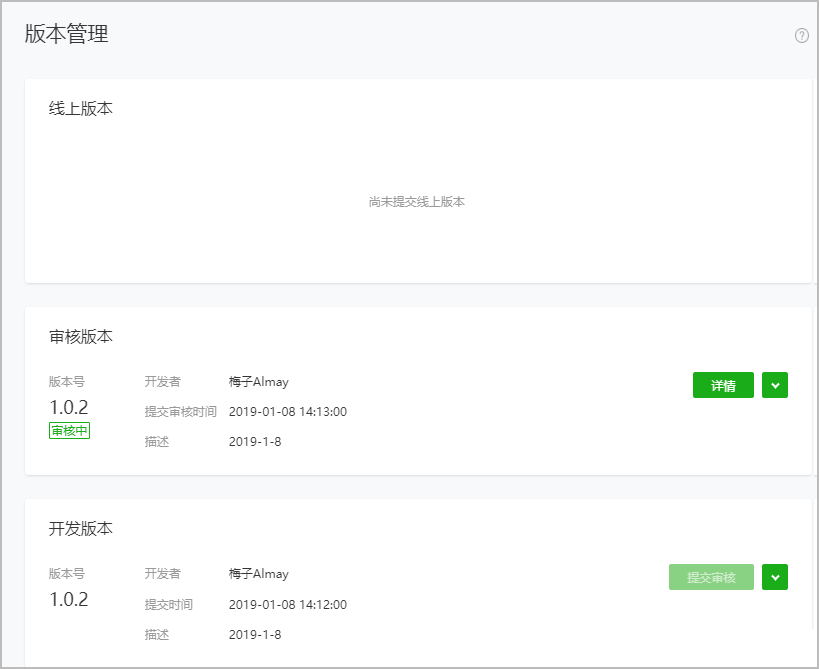819x669 pixels.
Task: Click the 开发版本 section heading
Action: 81,529
